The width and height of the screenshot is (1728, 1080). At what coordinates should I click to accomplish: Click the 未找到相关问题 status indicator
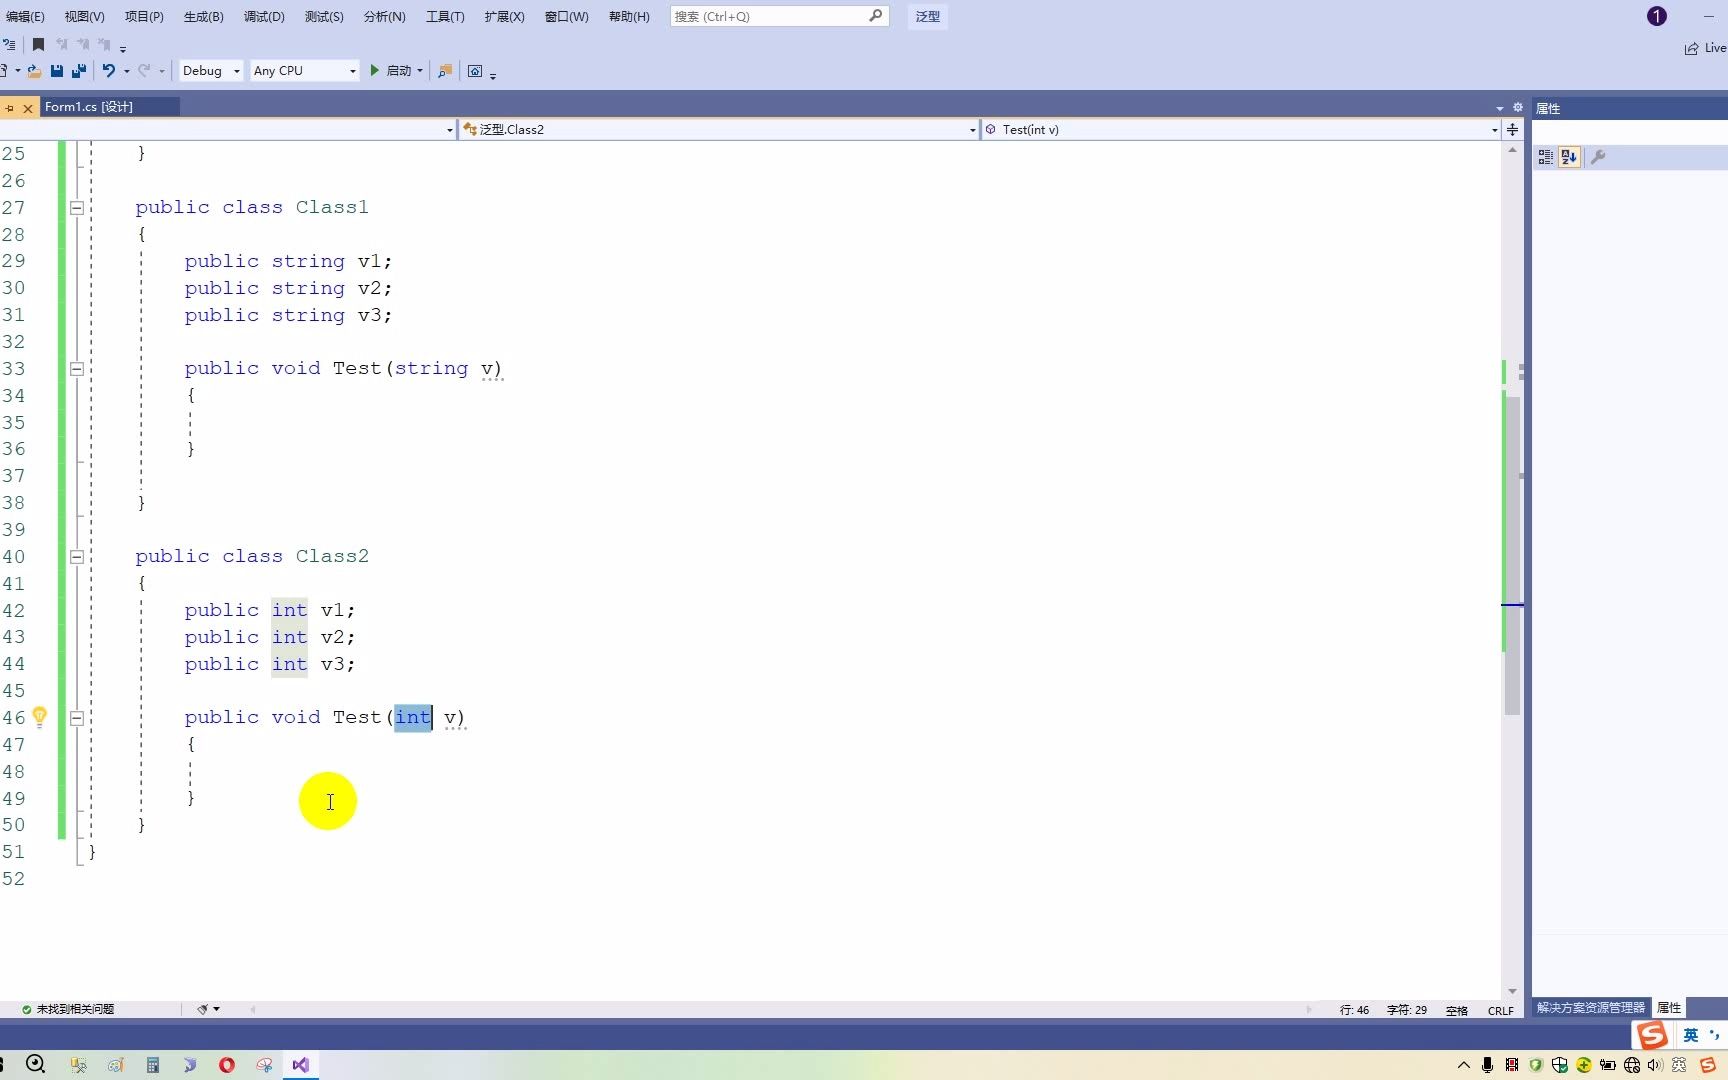tap(68, 1009)
